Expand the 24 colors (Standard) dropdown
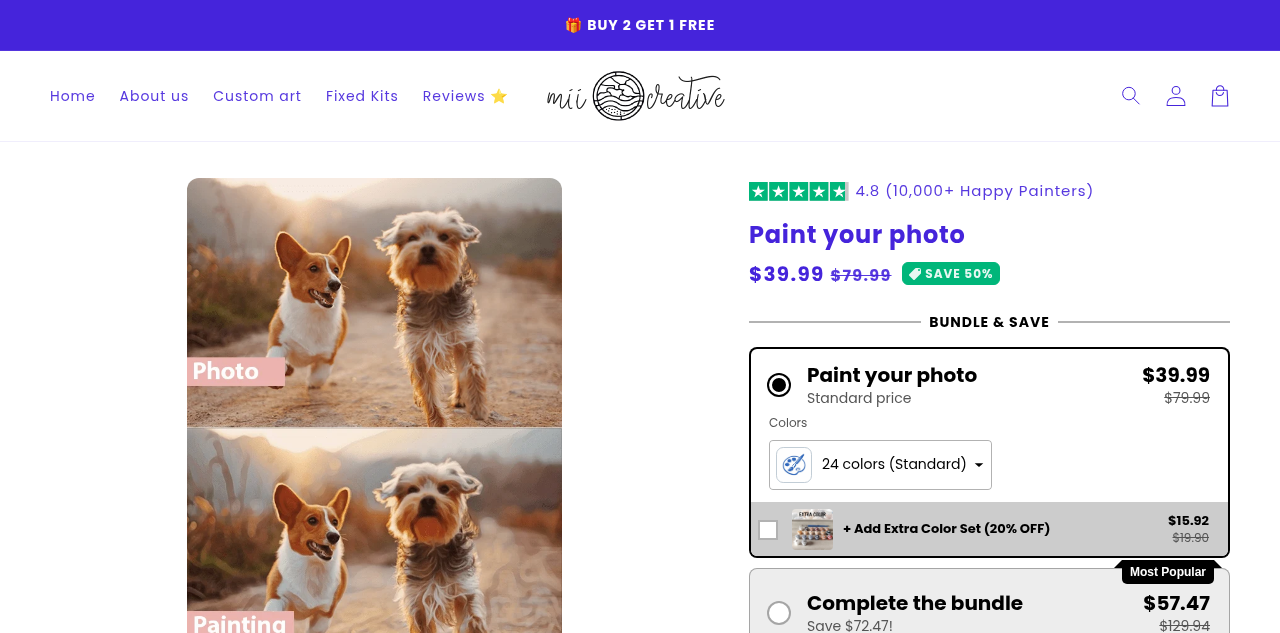This screenshot has width=1280, height=633. (x=880, y=465)
